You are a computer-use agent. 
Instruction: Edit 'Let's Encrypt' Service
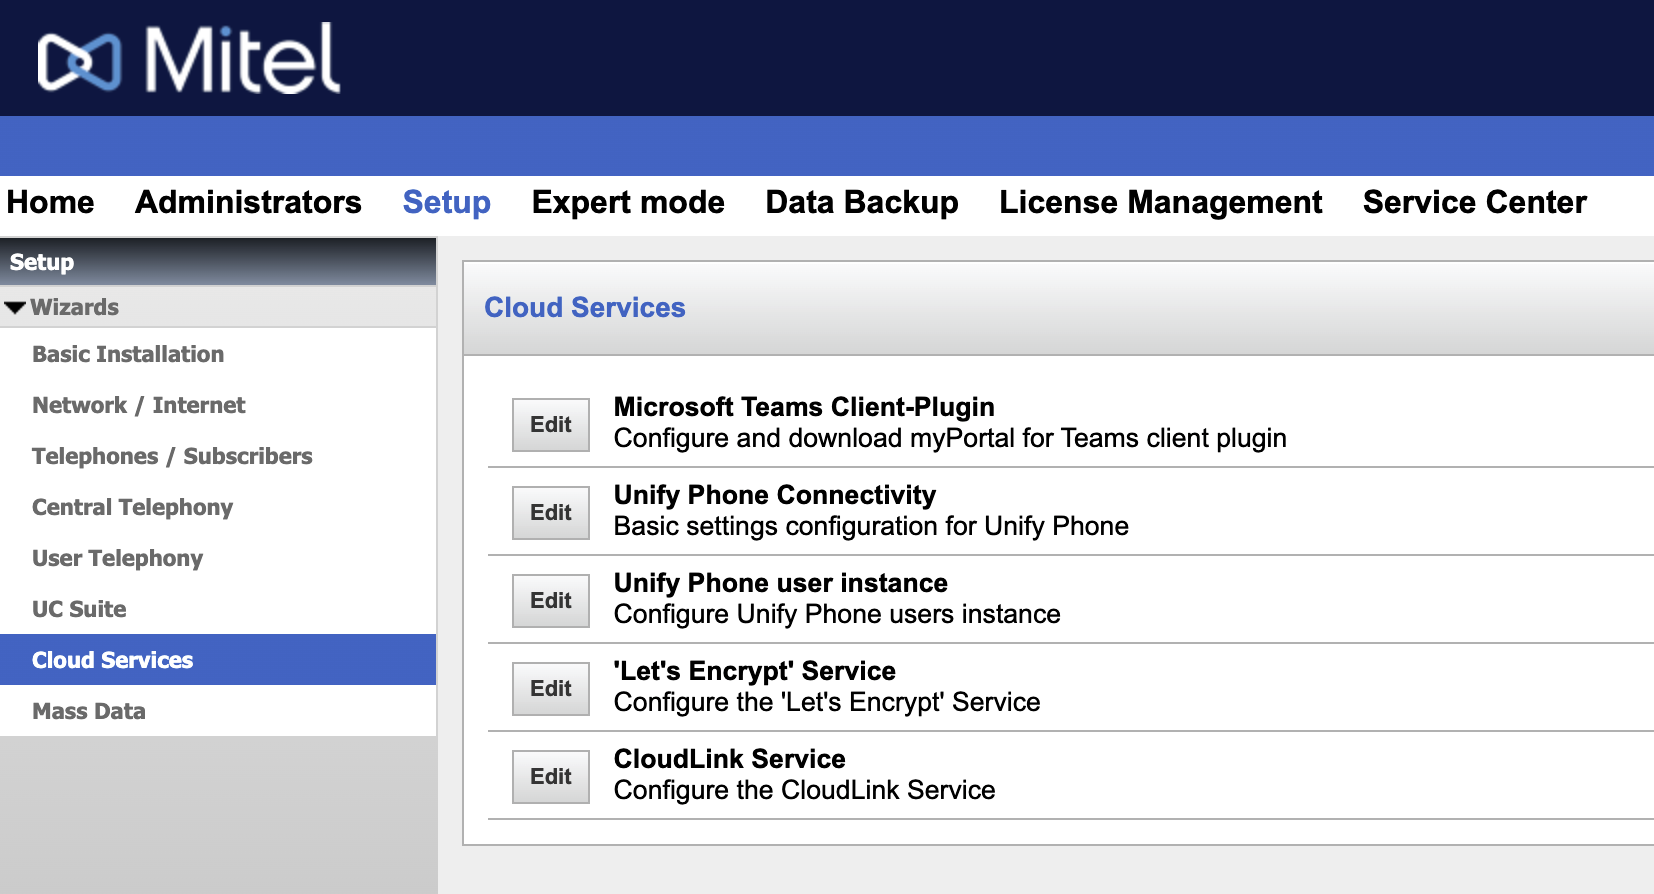(551, 688)
